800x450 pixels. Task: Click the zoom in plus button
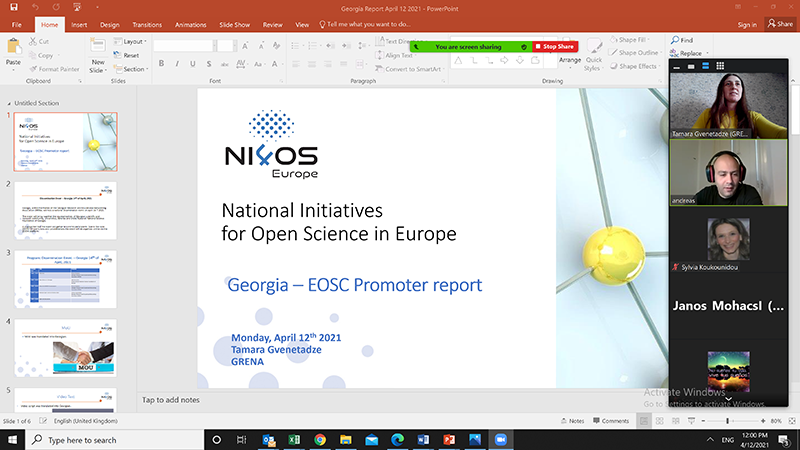click(x=763, y=421)
